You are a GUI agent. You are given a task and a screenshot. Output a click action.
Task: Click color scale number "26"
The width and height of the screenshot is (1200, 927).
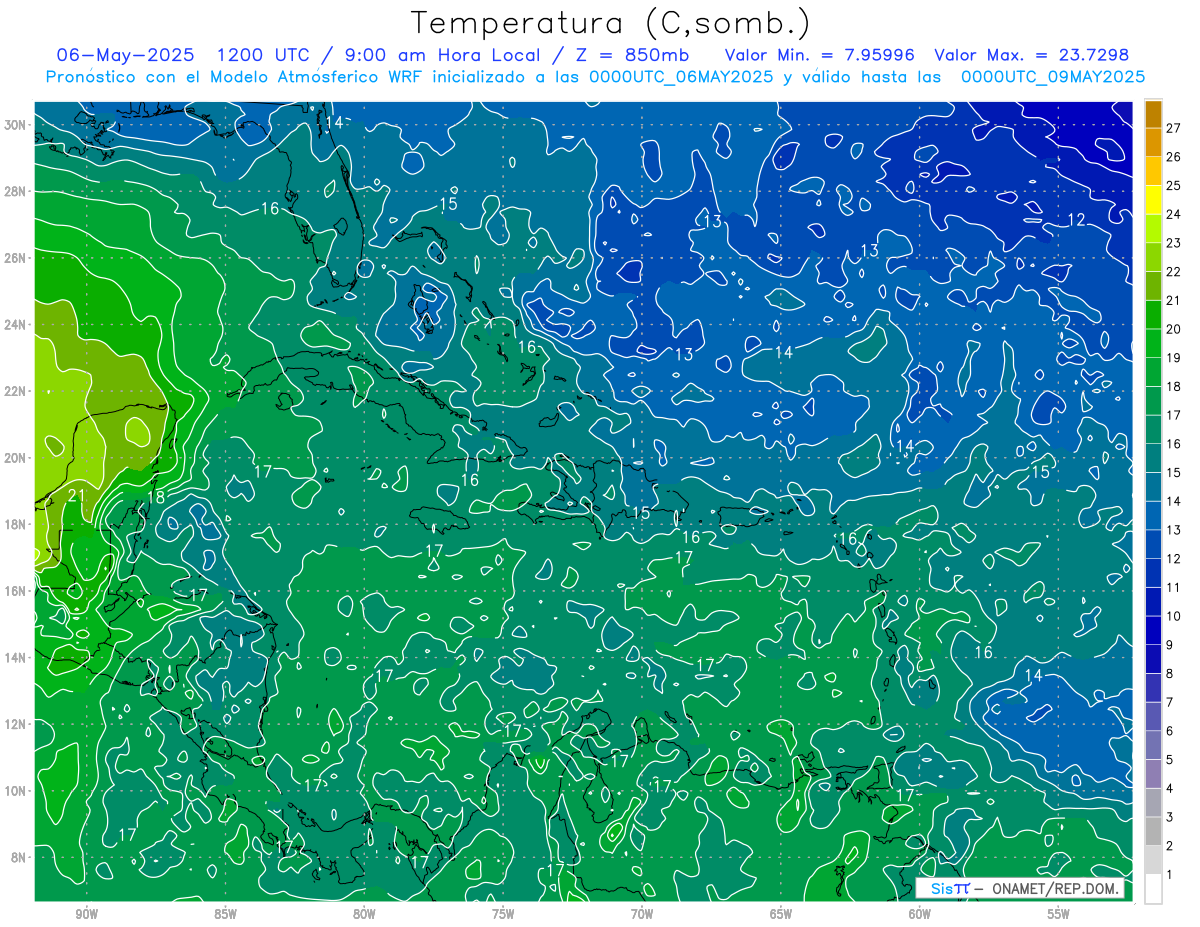[x=1174, y=157]
